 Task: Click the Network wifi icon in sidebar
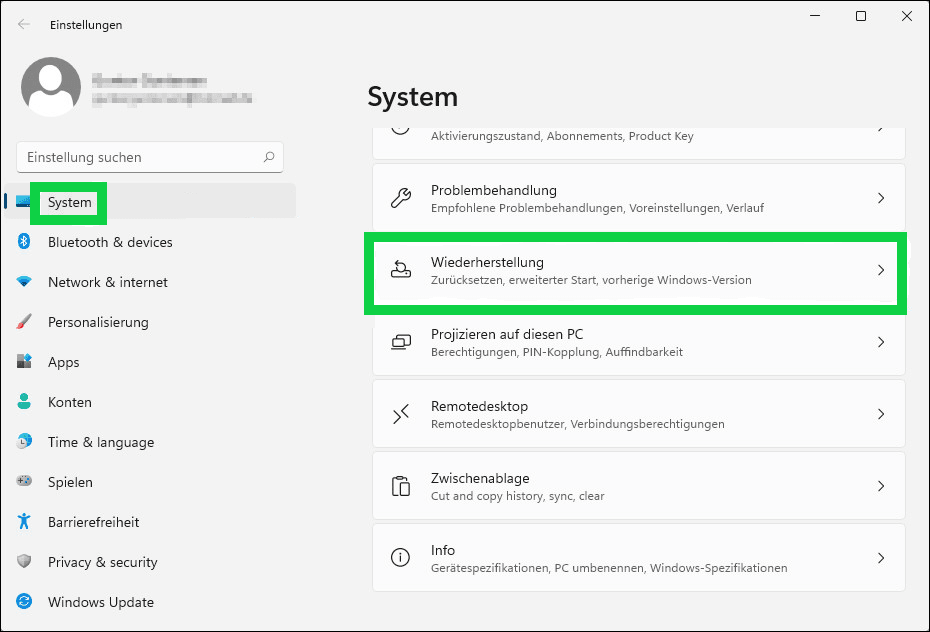point(24,282)
